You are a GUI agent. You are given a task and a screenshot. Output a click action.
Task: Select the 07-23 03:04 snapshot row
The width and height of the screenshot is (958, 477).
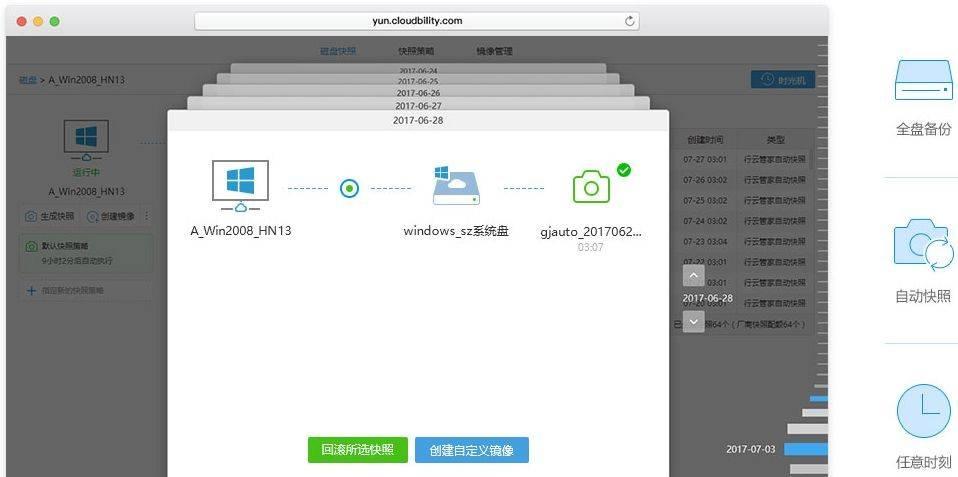pyautogui.click(x=742, y=242)
